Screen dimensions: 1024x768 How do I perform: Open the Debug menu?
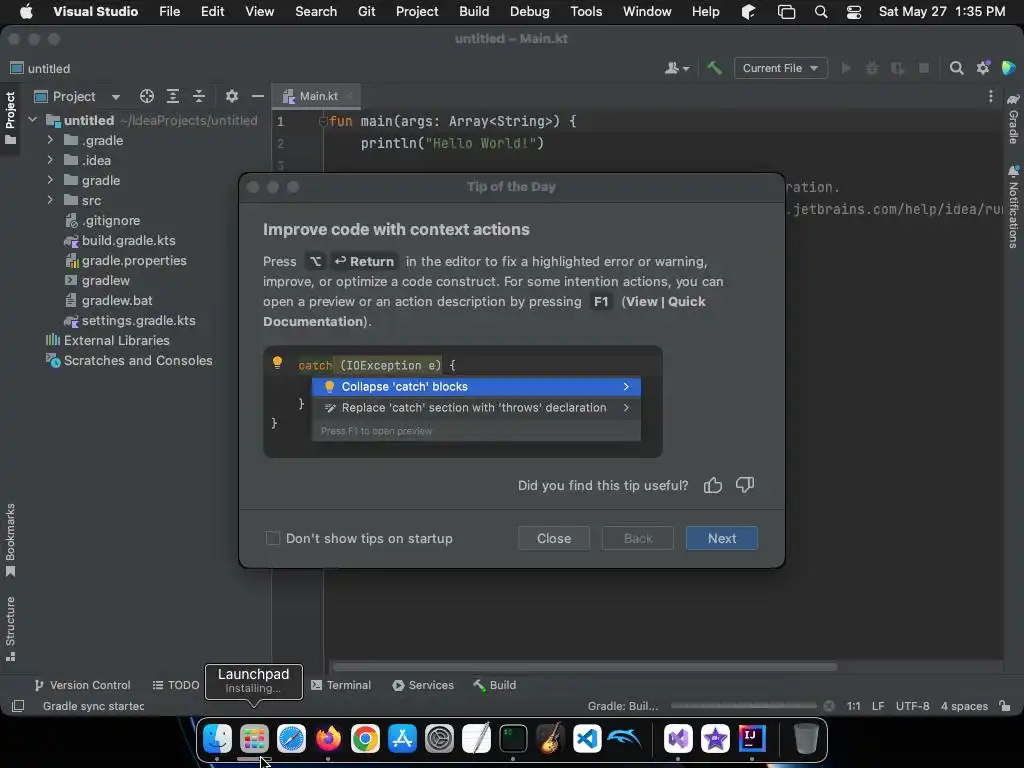530,11
